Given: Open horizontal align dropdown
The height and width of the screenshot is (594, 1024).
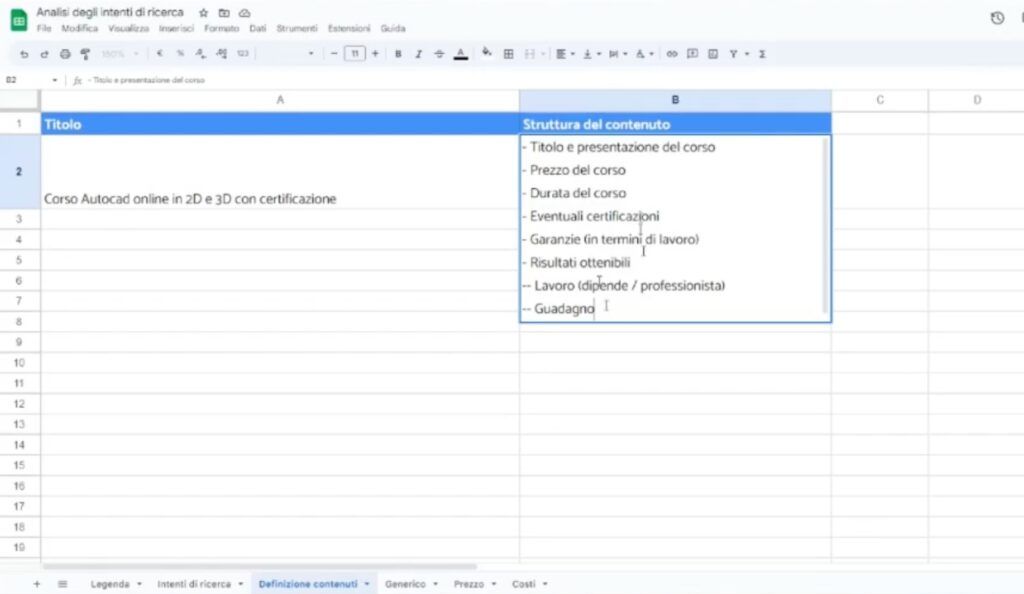Looking at the screenshot, I should pos(565,54).
